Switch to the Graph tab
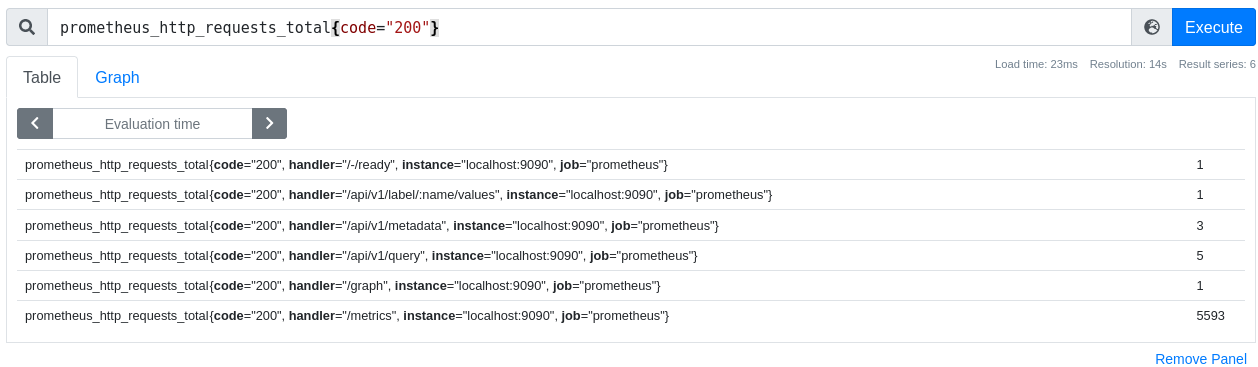1258x367 pixels. pyautogui.click(x=117, y=77)
